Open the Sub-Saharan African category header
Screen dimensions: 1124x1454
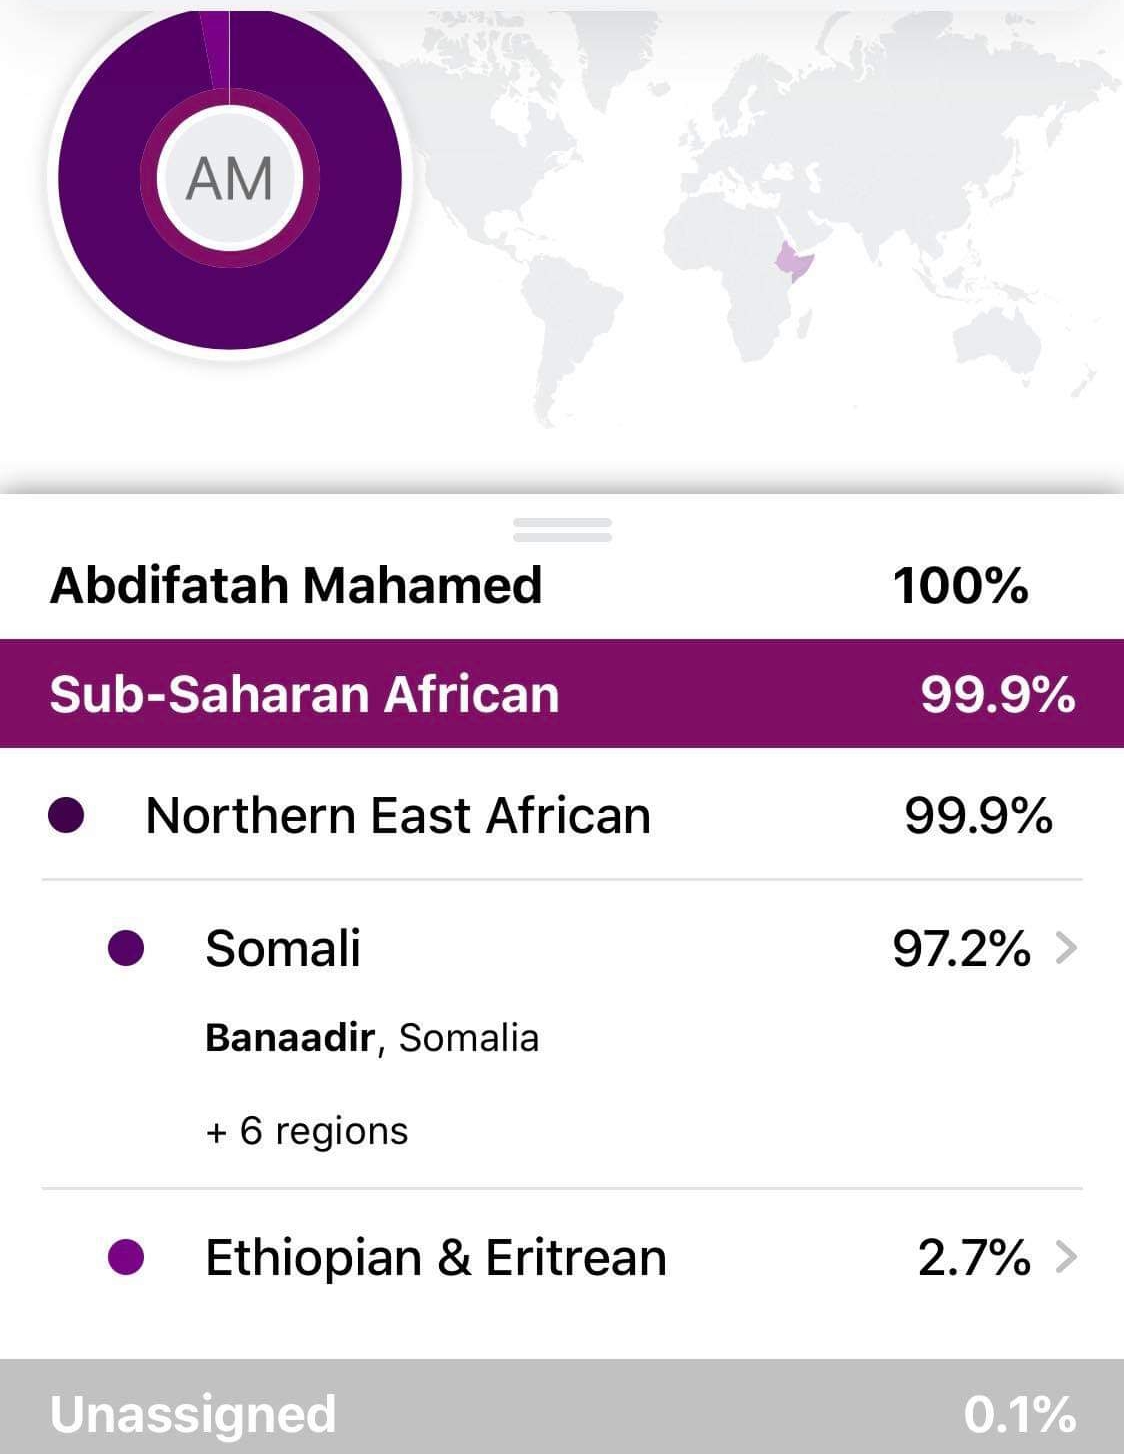(562, 693)
